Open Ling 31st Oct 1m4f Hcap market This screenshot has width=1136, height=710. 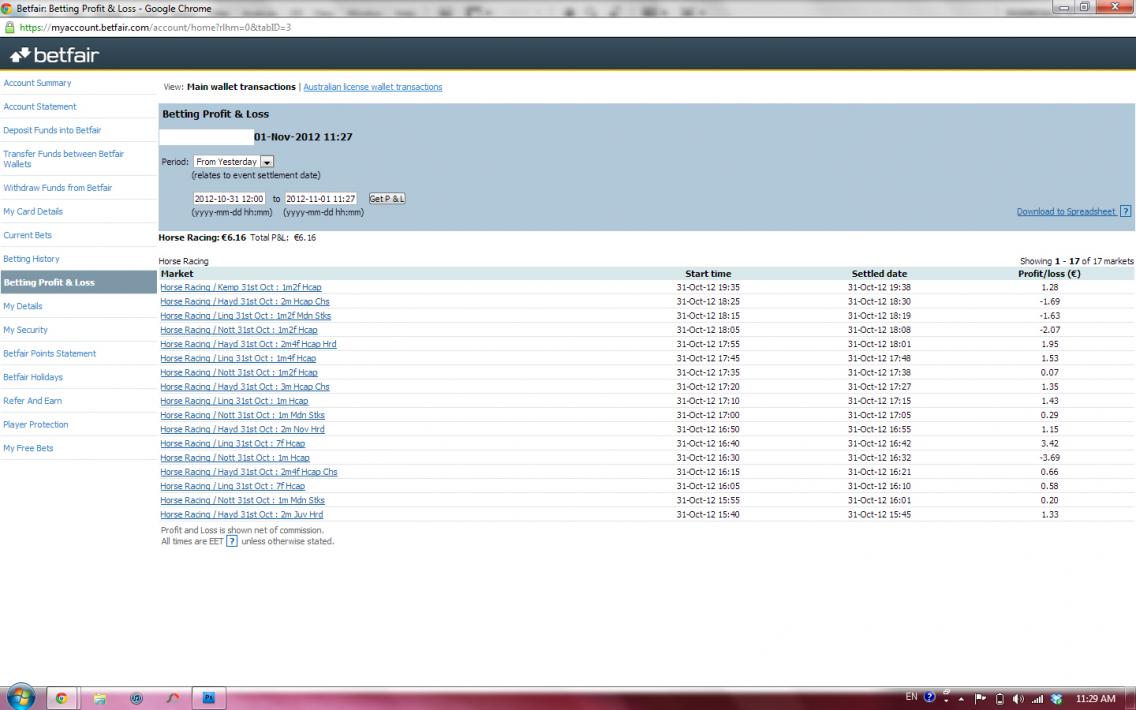point(238,359)
